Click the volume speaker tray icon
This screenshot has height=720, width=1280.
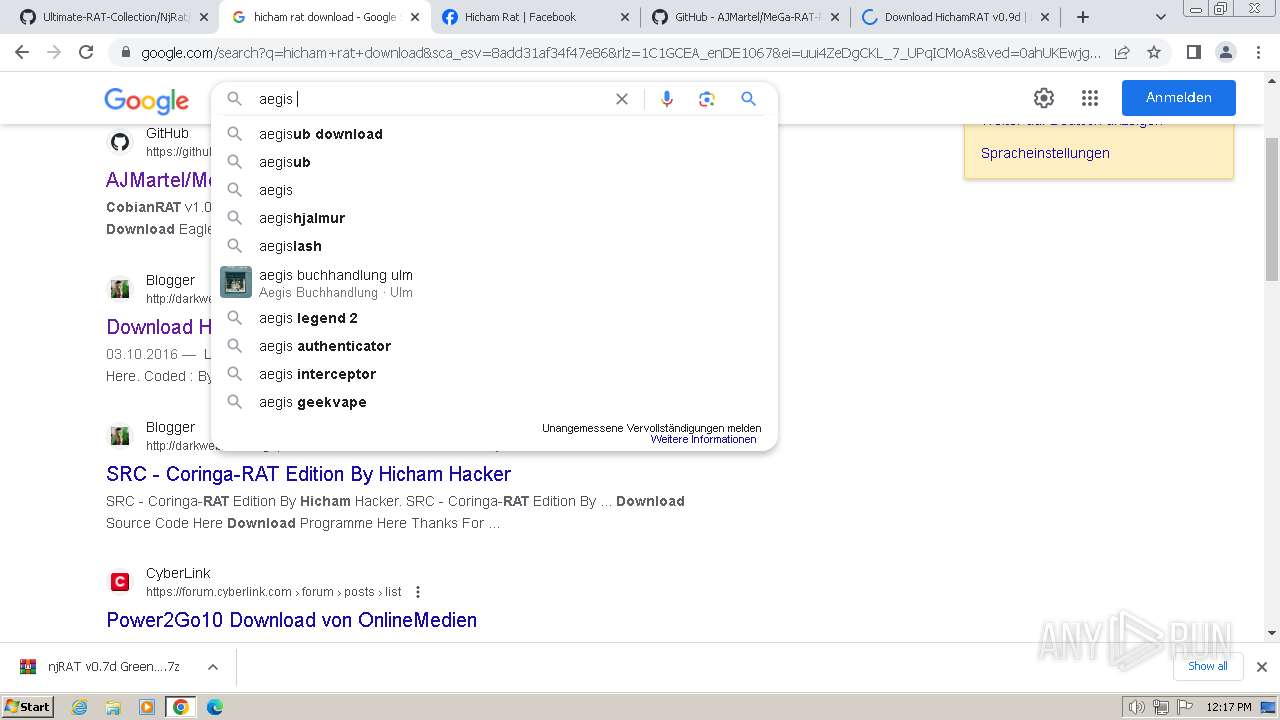[1137, 707]
